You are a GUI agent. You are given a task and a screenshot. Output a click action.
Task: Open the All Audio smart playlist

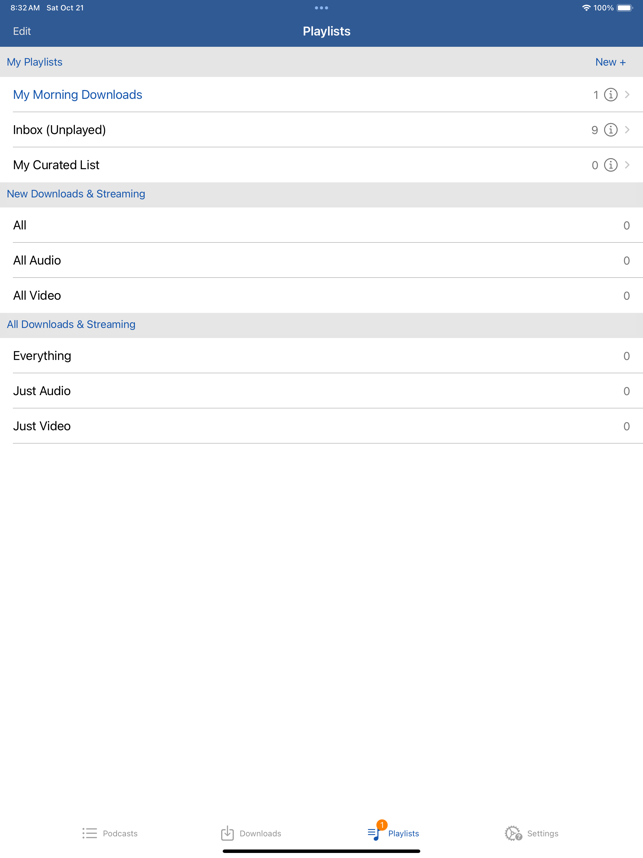pyautogui.click(x=321, y=260)
